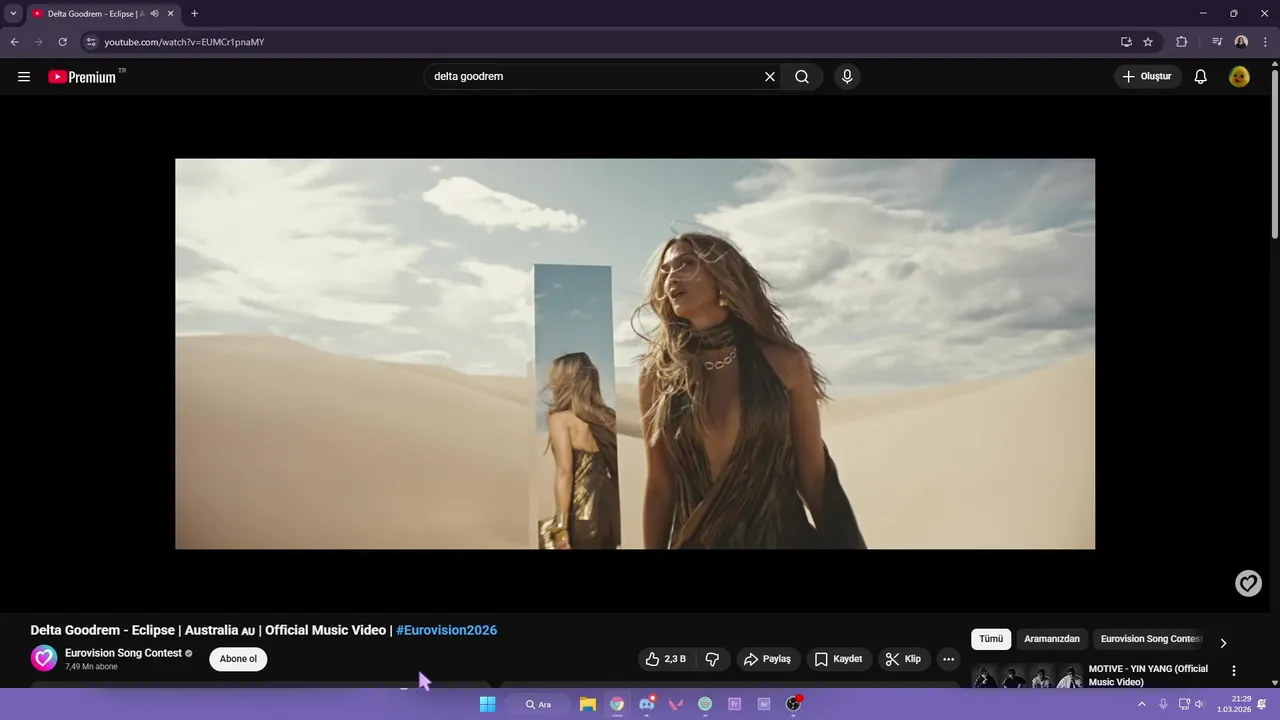The height and width of the screenshot is (720, 1280).
Task: Open File Explorer from the taskbar
Action: (x=588, y=704)
